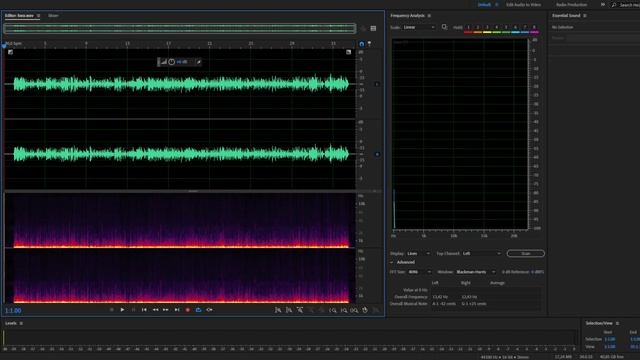Toggle Hold button 2 orange
The height and width of the screenshot is (360, 640).
[478, 28]
